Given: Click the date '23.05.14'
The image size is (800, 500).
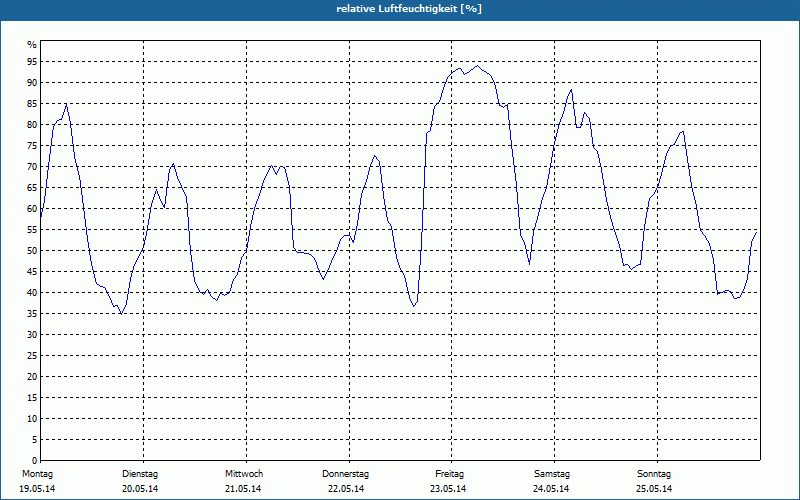Looking at the screenshot, I should (448, 489).
